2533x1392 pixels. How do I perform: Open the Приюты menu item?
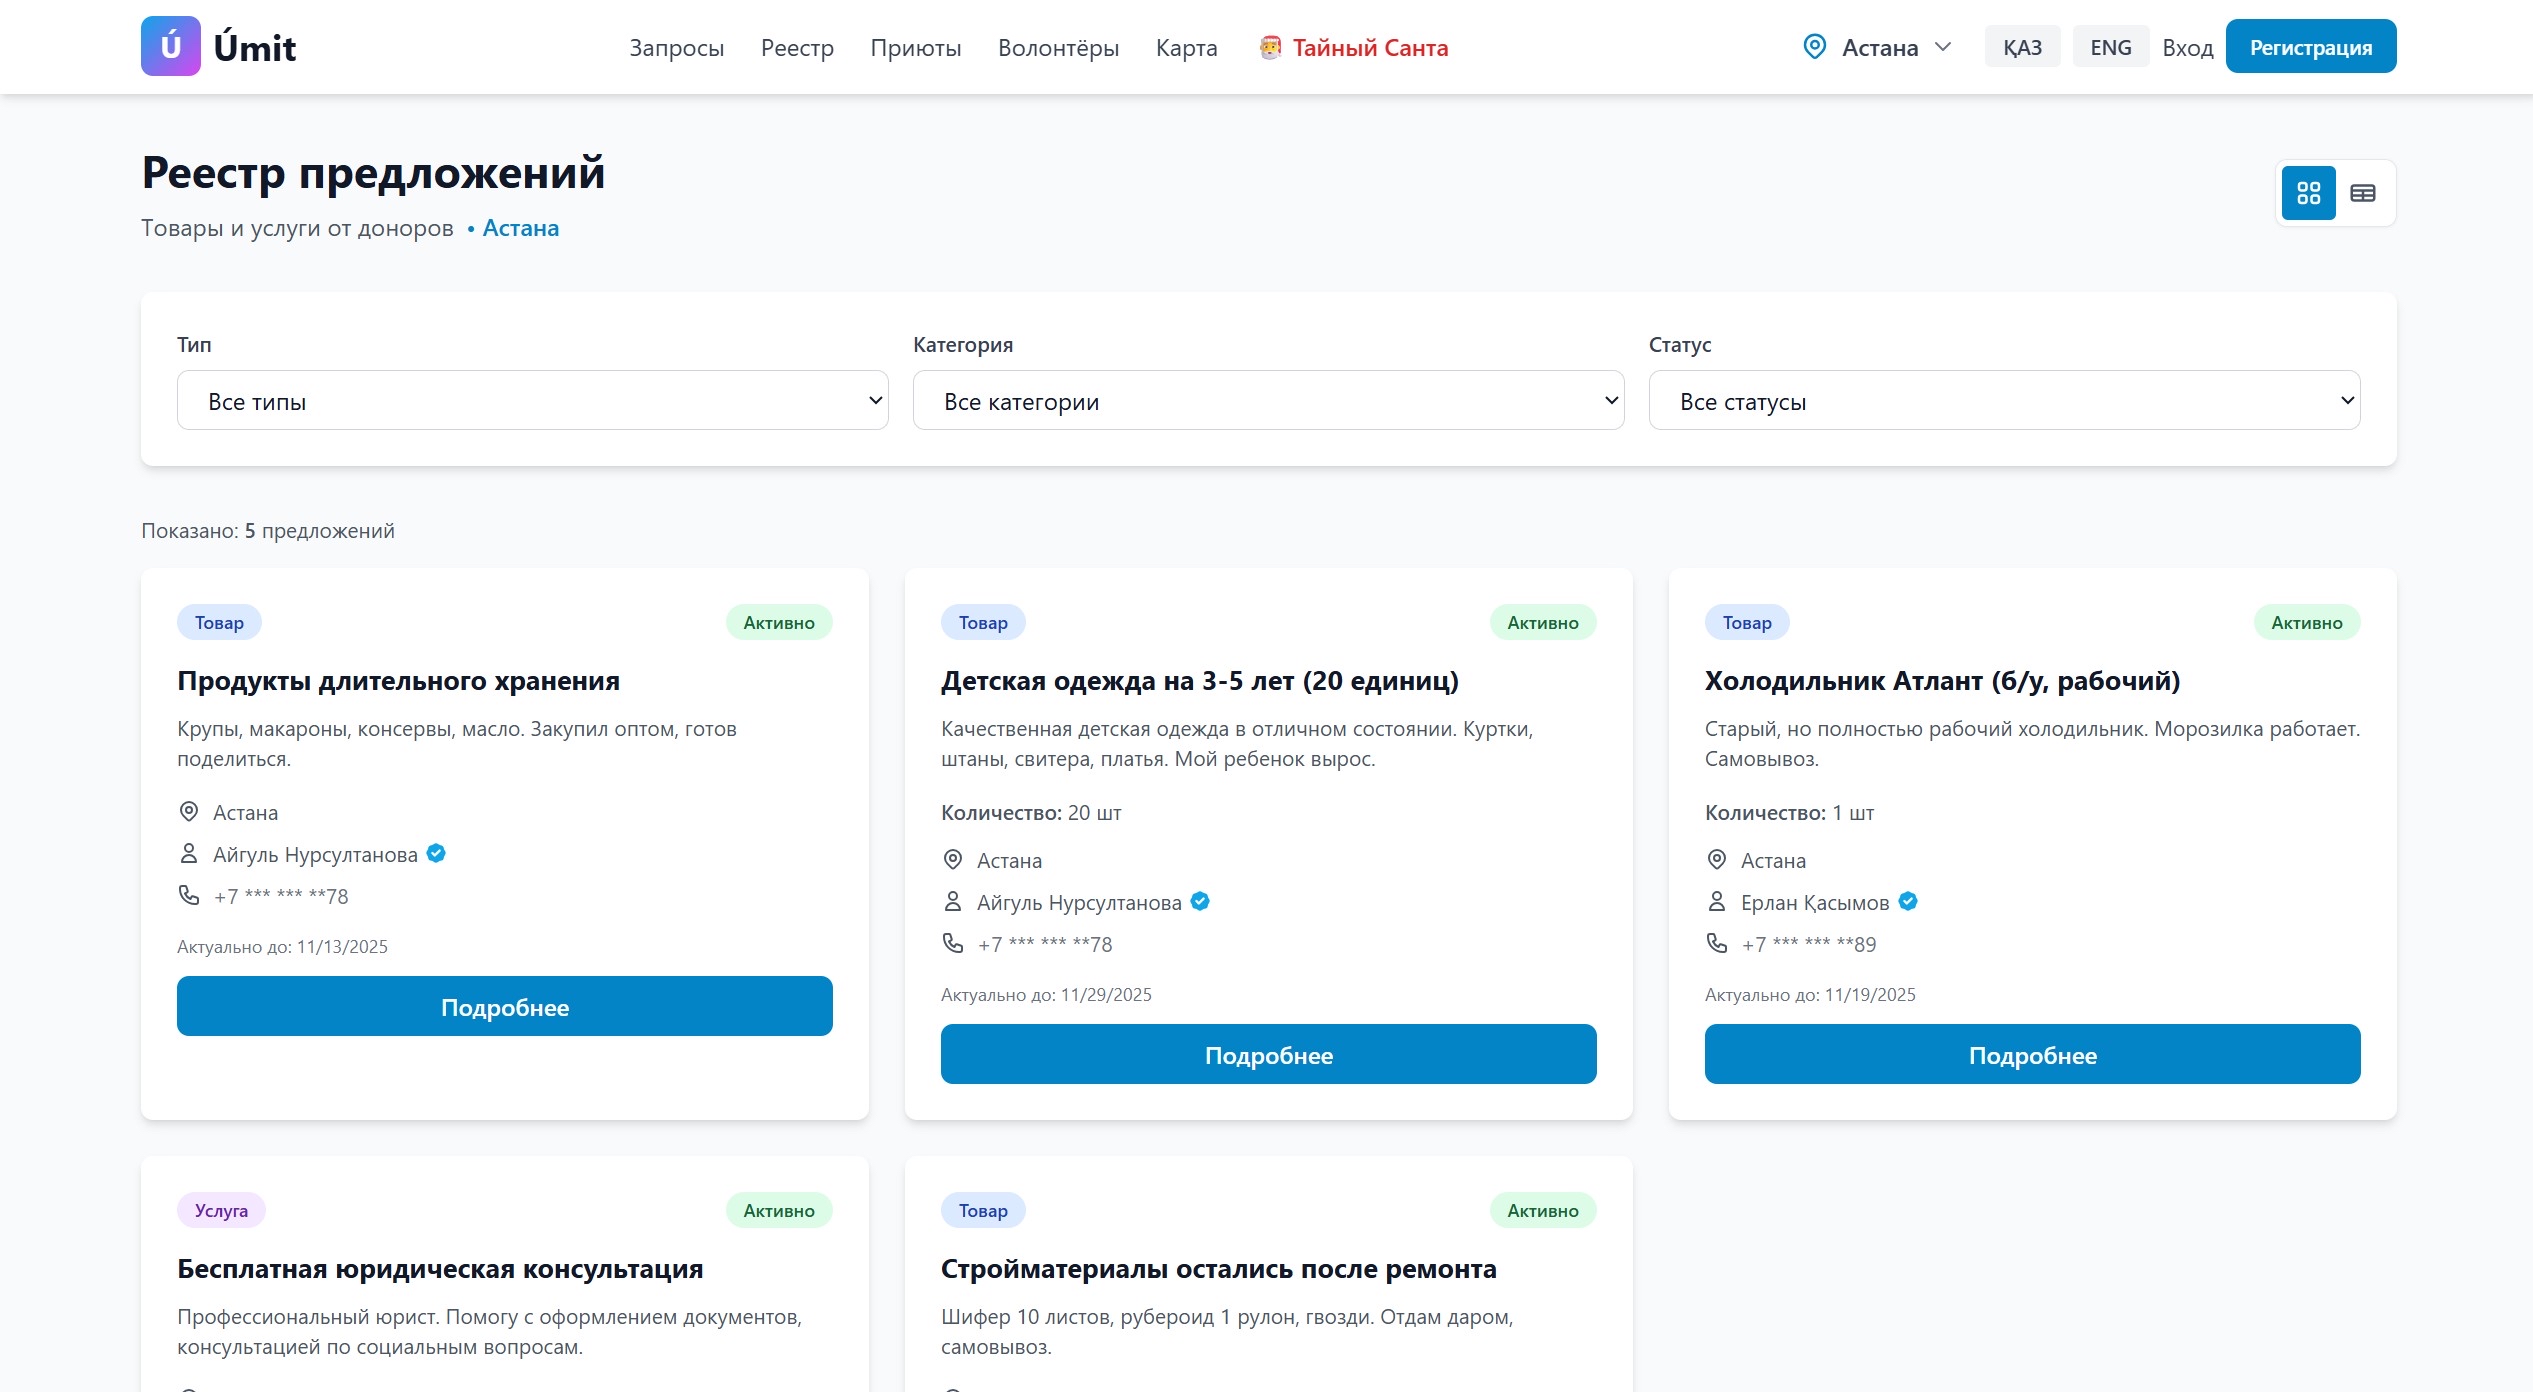coord(915,47)
